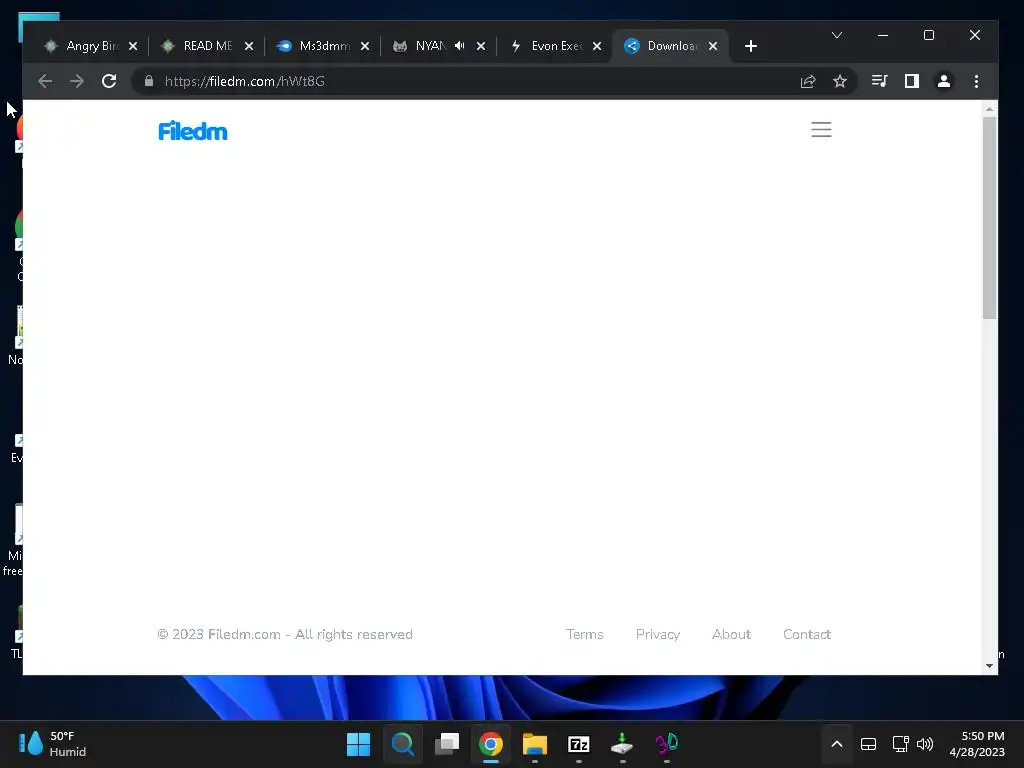Mute audio on the NYAN tab
This screenshot has height=768, width=1024.
[460, 46]
